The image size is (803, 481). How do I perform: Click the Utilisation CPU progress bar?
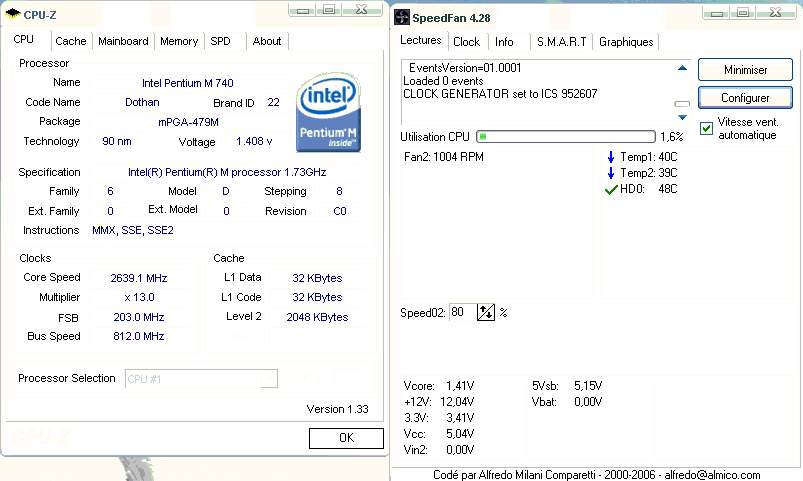(565, 136)
